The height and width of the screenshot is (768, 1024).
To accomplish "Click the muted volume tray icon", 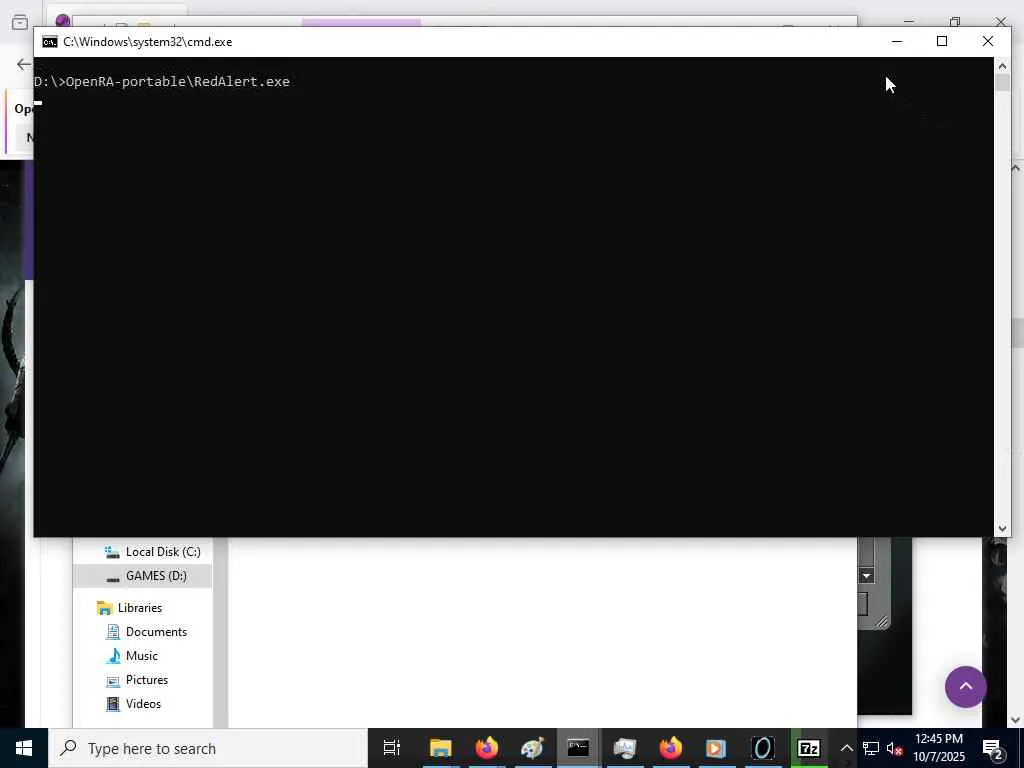I will click(x=894, y=748).
